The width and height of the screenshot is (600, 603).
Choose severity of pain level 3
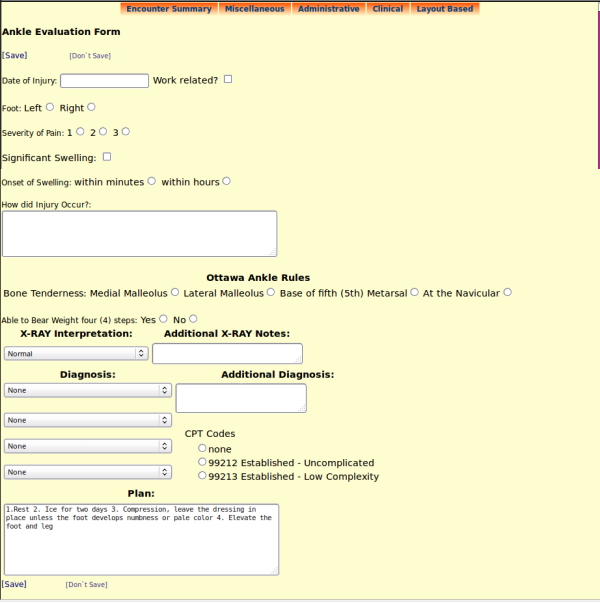pyautogui.click(x=126, y=131)
